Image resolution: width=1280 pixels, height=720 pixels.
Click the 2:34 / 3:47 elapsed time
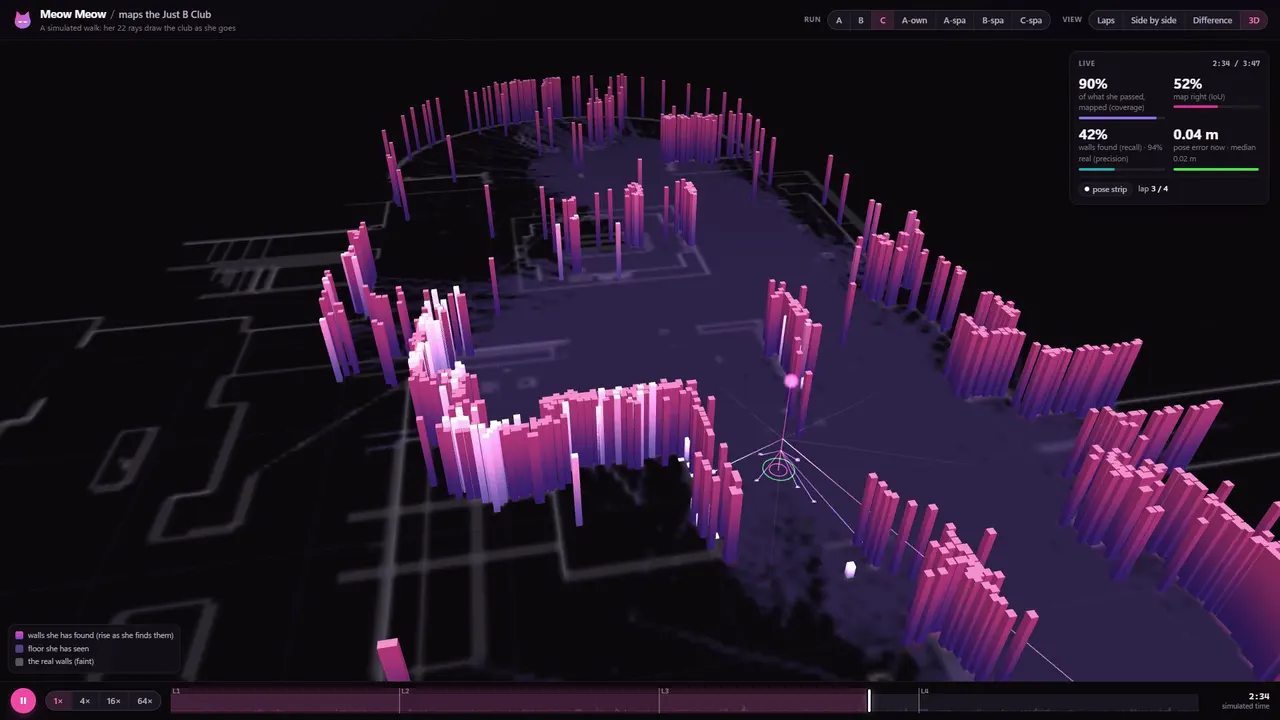[x=1236, y=63]
